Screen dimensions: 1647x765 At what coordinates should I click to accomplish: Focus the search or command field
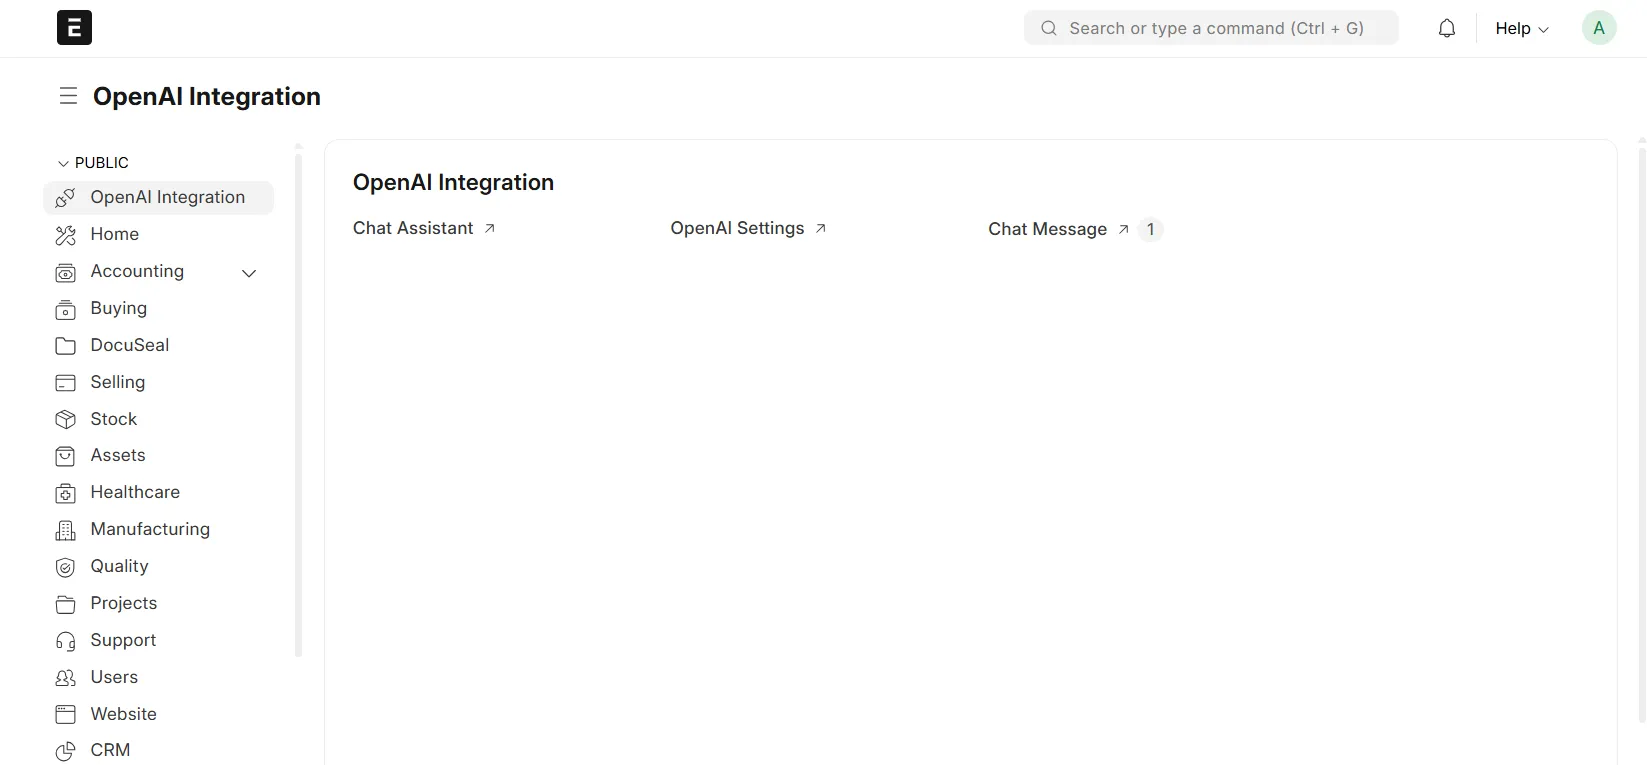(x=1211, y=28)
